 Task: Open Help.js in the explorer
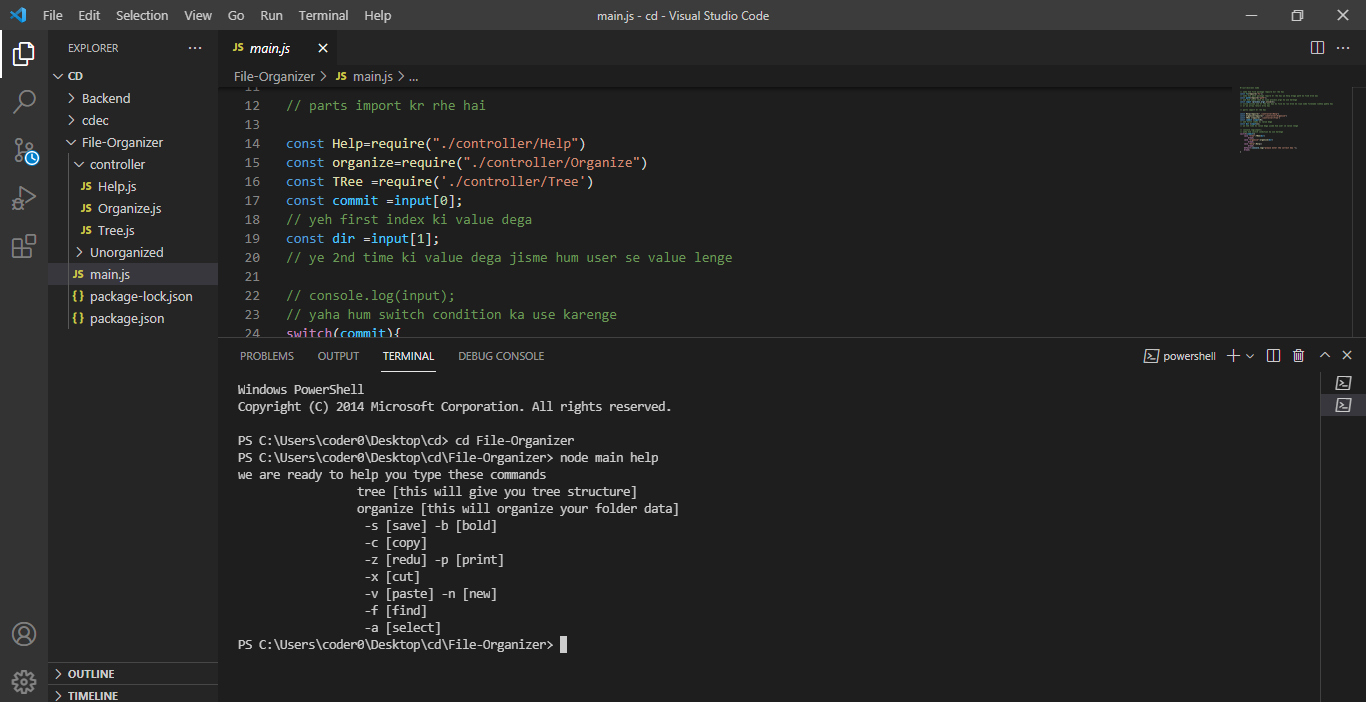[x=133, y=186]
